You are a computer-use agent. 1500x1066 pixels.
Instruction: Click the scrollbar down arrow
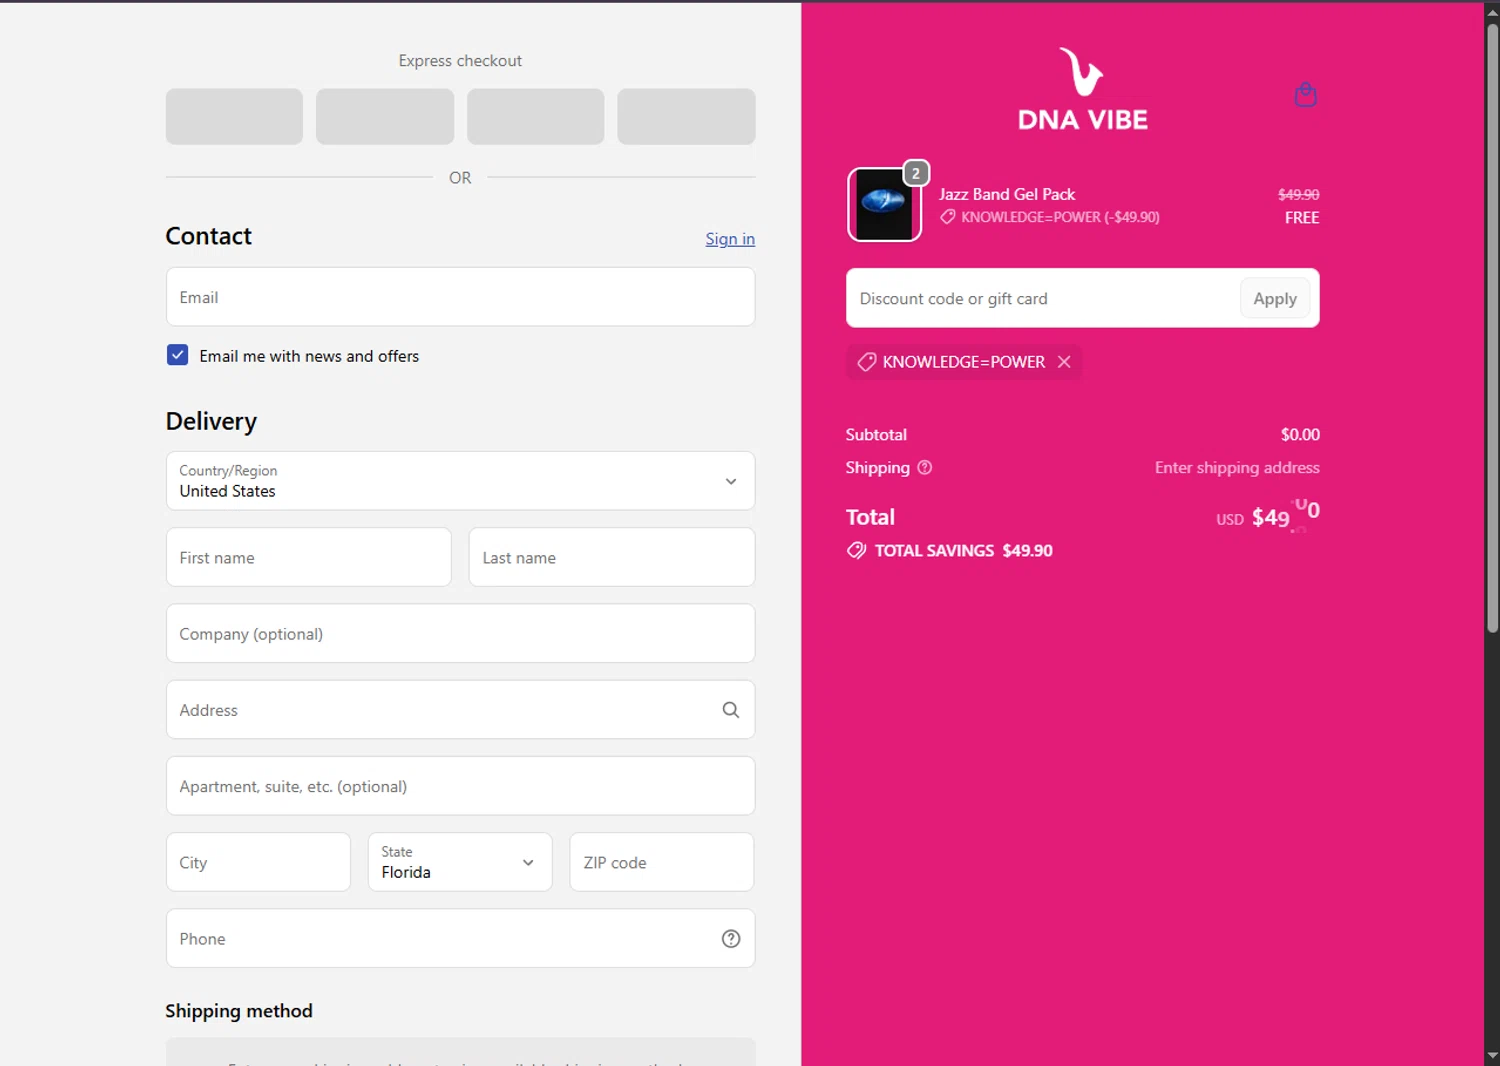click(1492, 1055)
